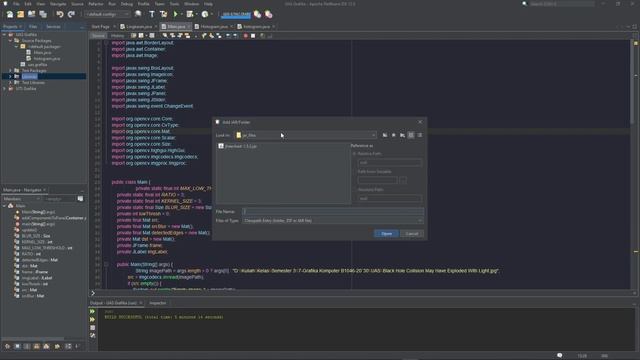Click the Build Project hammer icon

(152, 14)
